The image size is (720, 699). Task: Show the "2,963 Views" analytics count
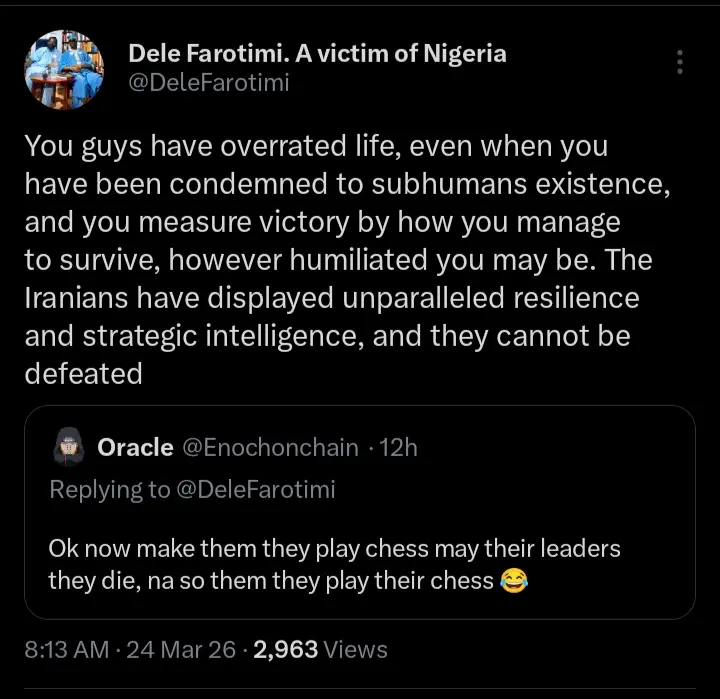[320, 650]
